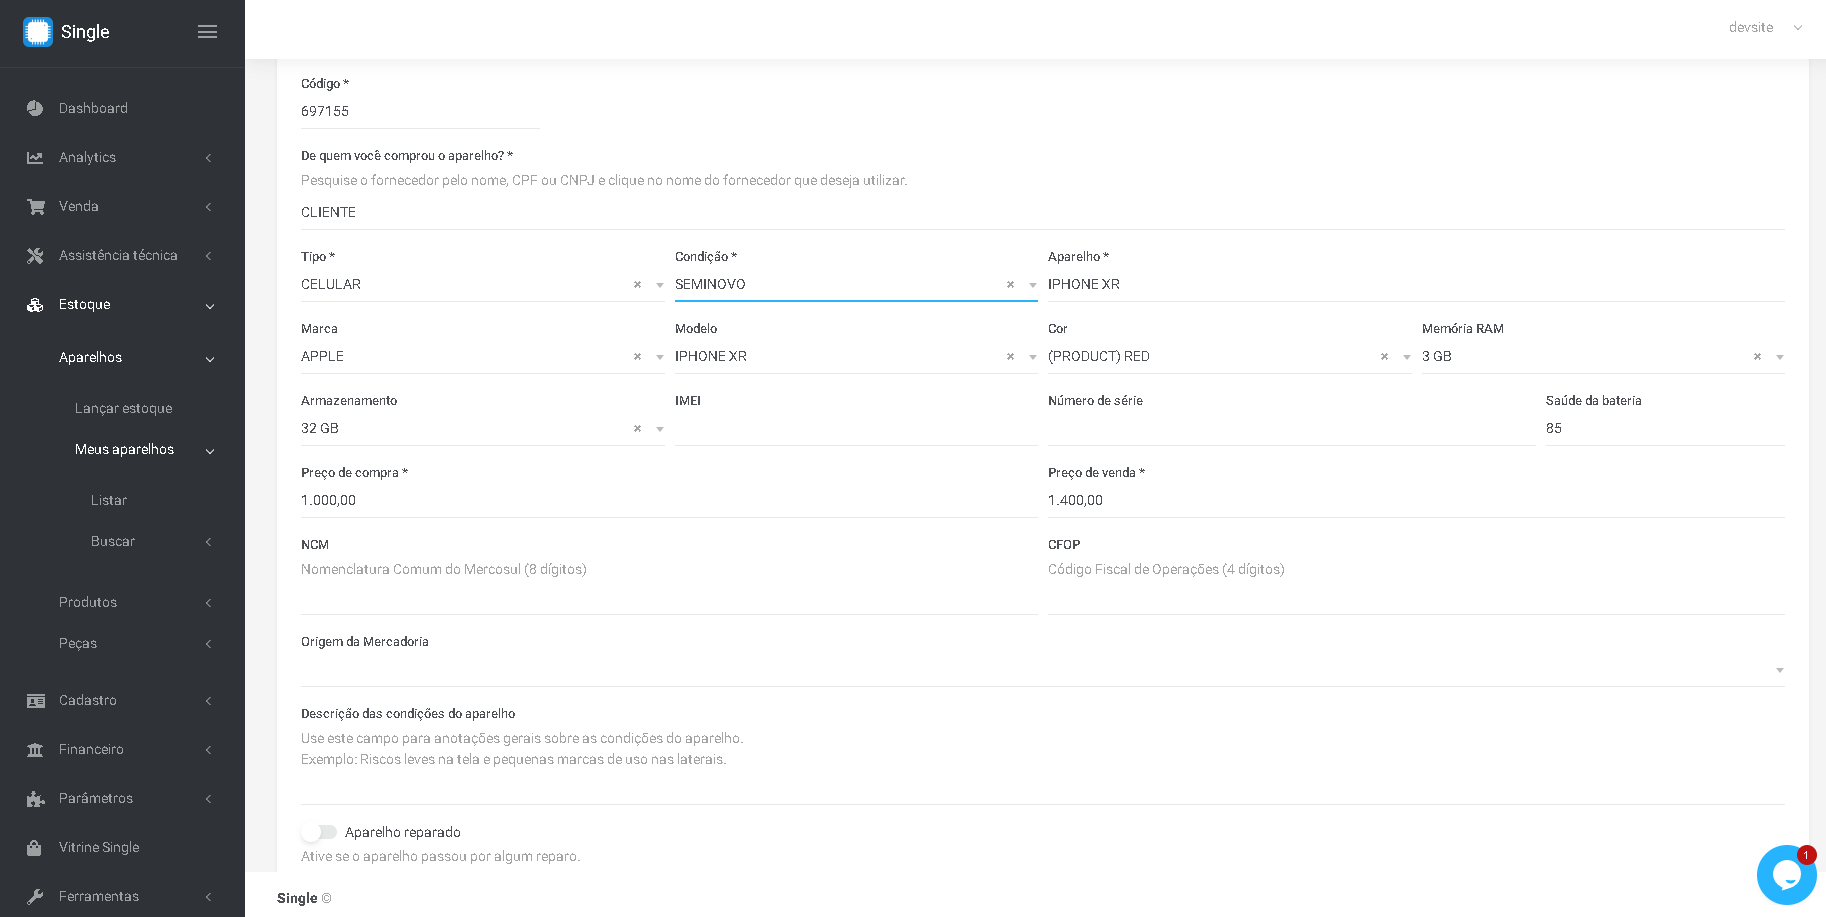Clear the Condição SEMINOVO selection
Screen dimensions: 1826x917
1010,285
